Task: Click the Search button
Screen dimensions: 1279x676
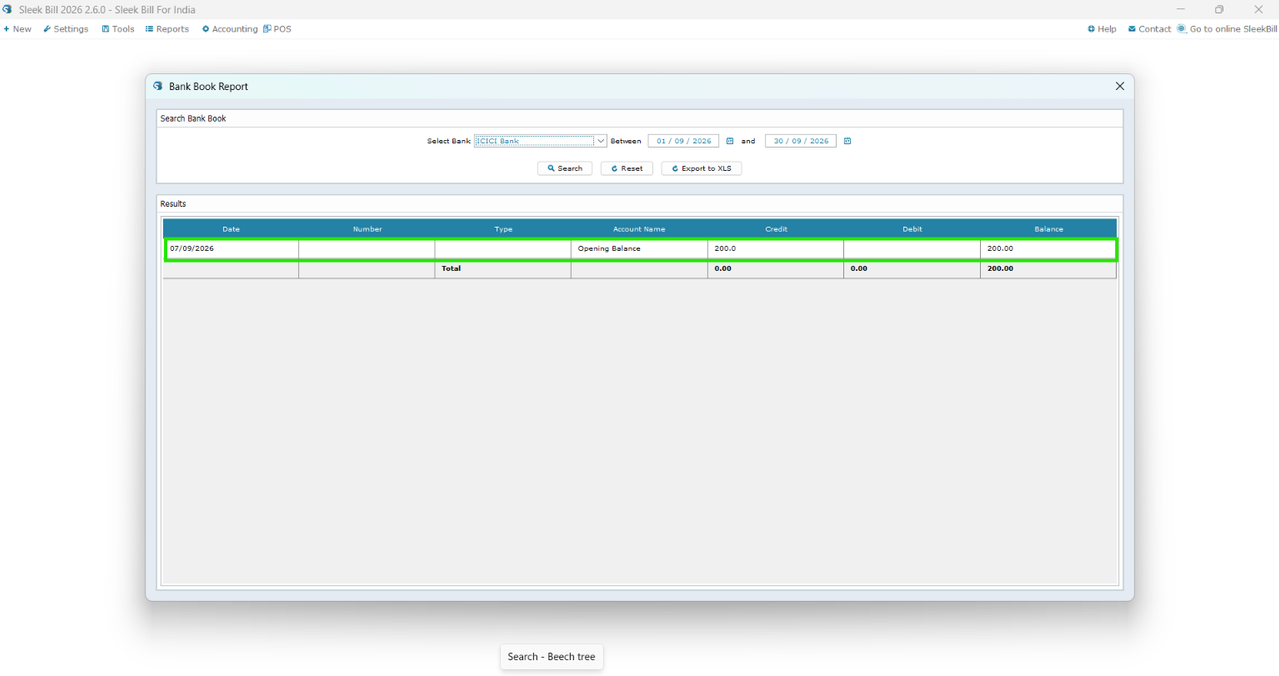Action: [565, 169]
